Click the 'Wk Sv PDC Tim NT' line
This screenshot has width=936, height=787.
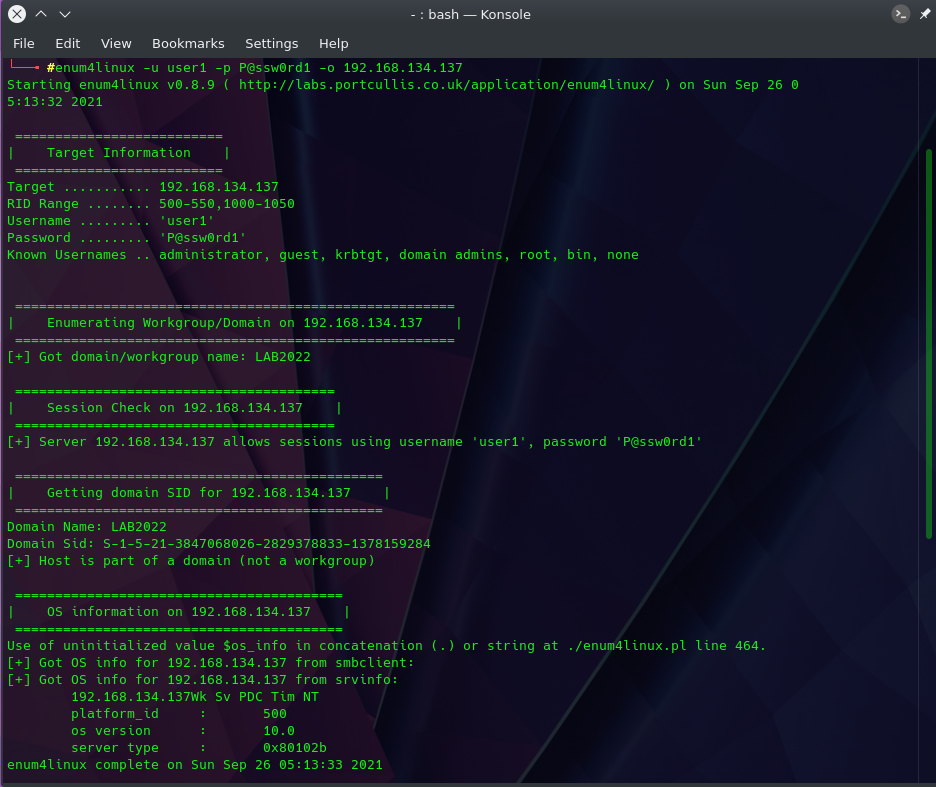coord(195,697)
